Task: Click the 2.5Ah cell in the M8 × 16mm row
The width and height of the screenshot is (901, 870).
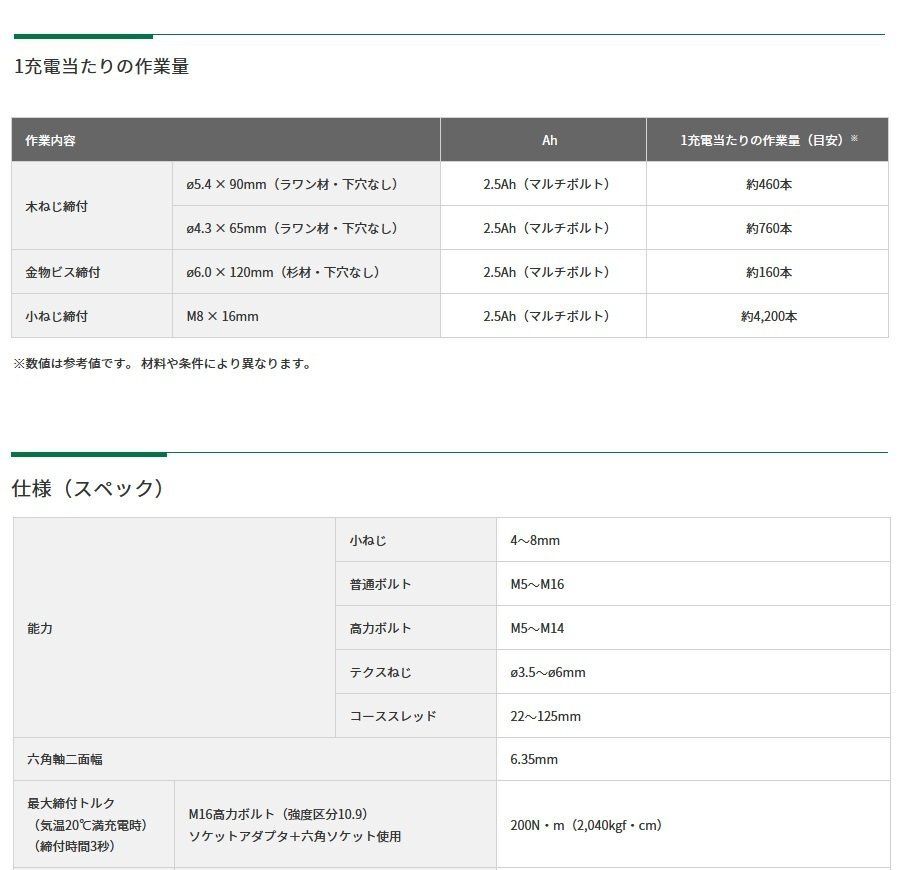Action: pyautogui.click(x=546, y=316)
